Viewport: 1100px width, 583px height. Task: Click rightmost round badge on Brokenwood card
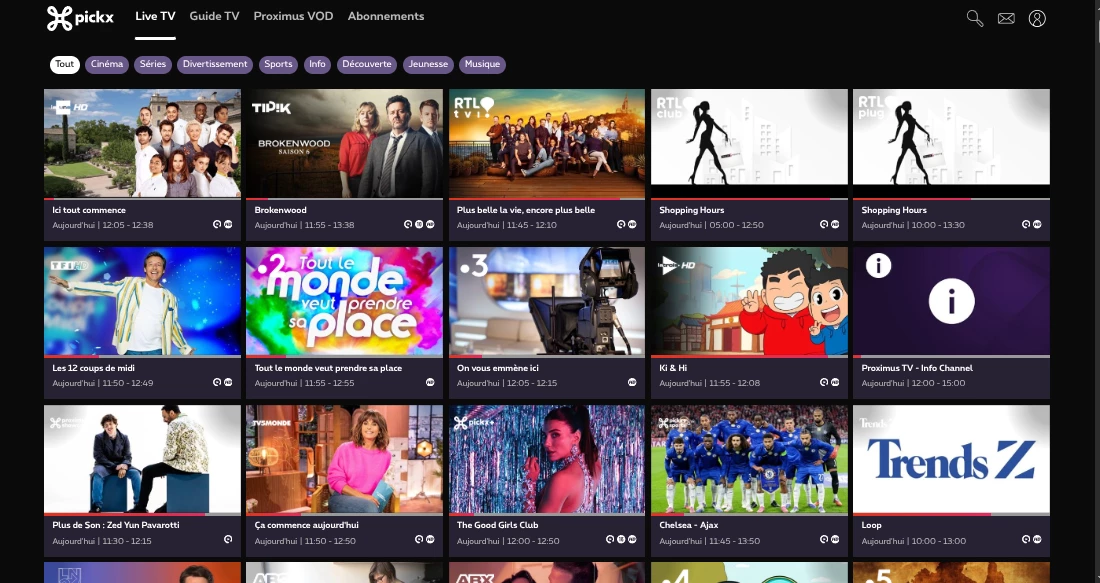point(430,225)
